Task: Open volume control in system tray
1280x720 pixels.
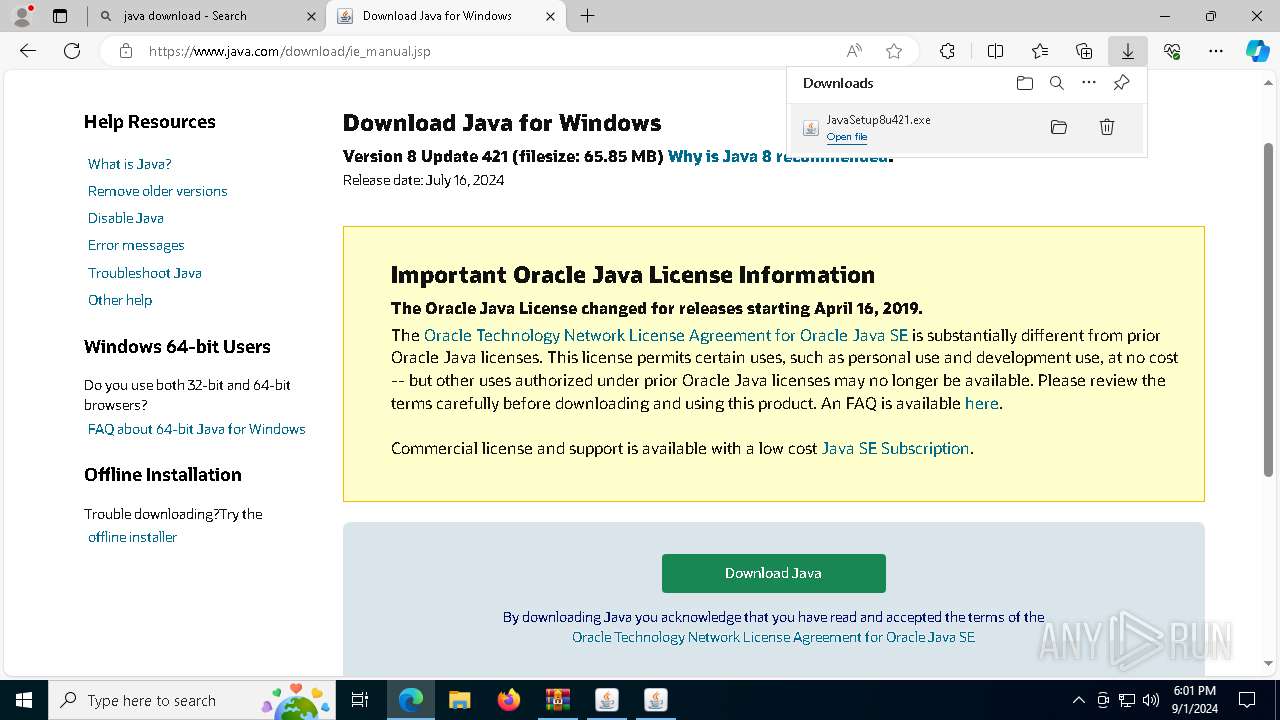Action: 1151,700
